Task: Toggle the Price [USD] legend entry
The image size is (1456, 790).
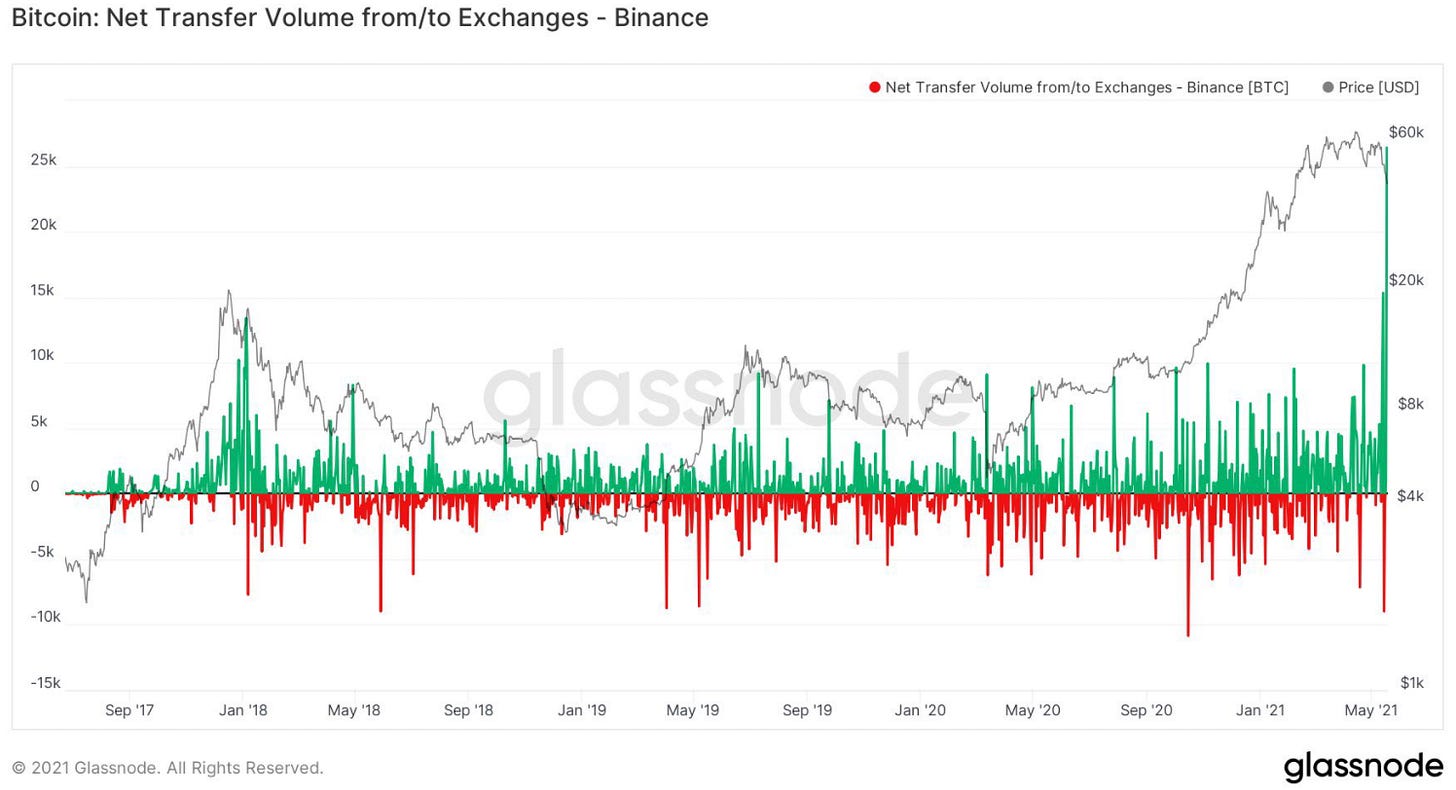Action: (x=1370, y=87)
